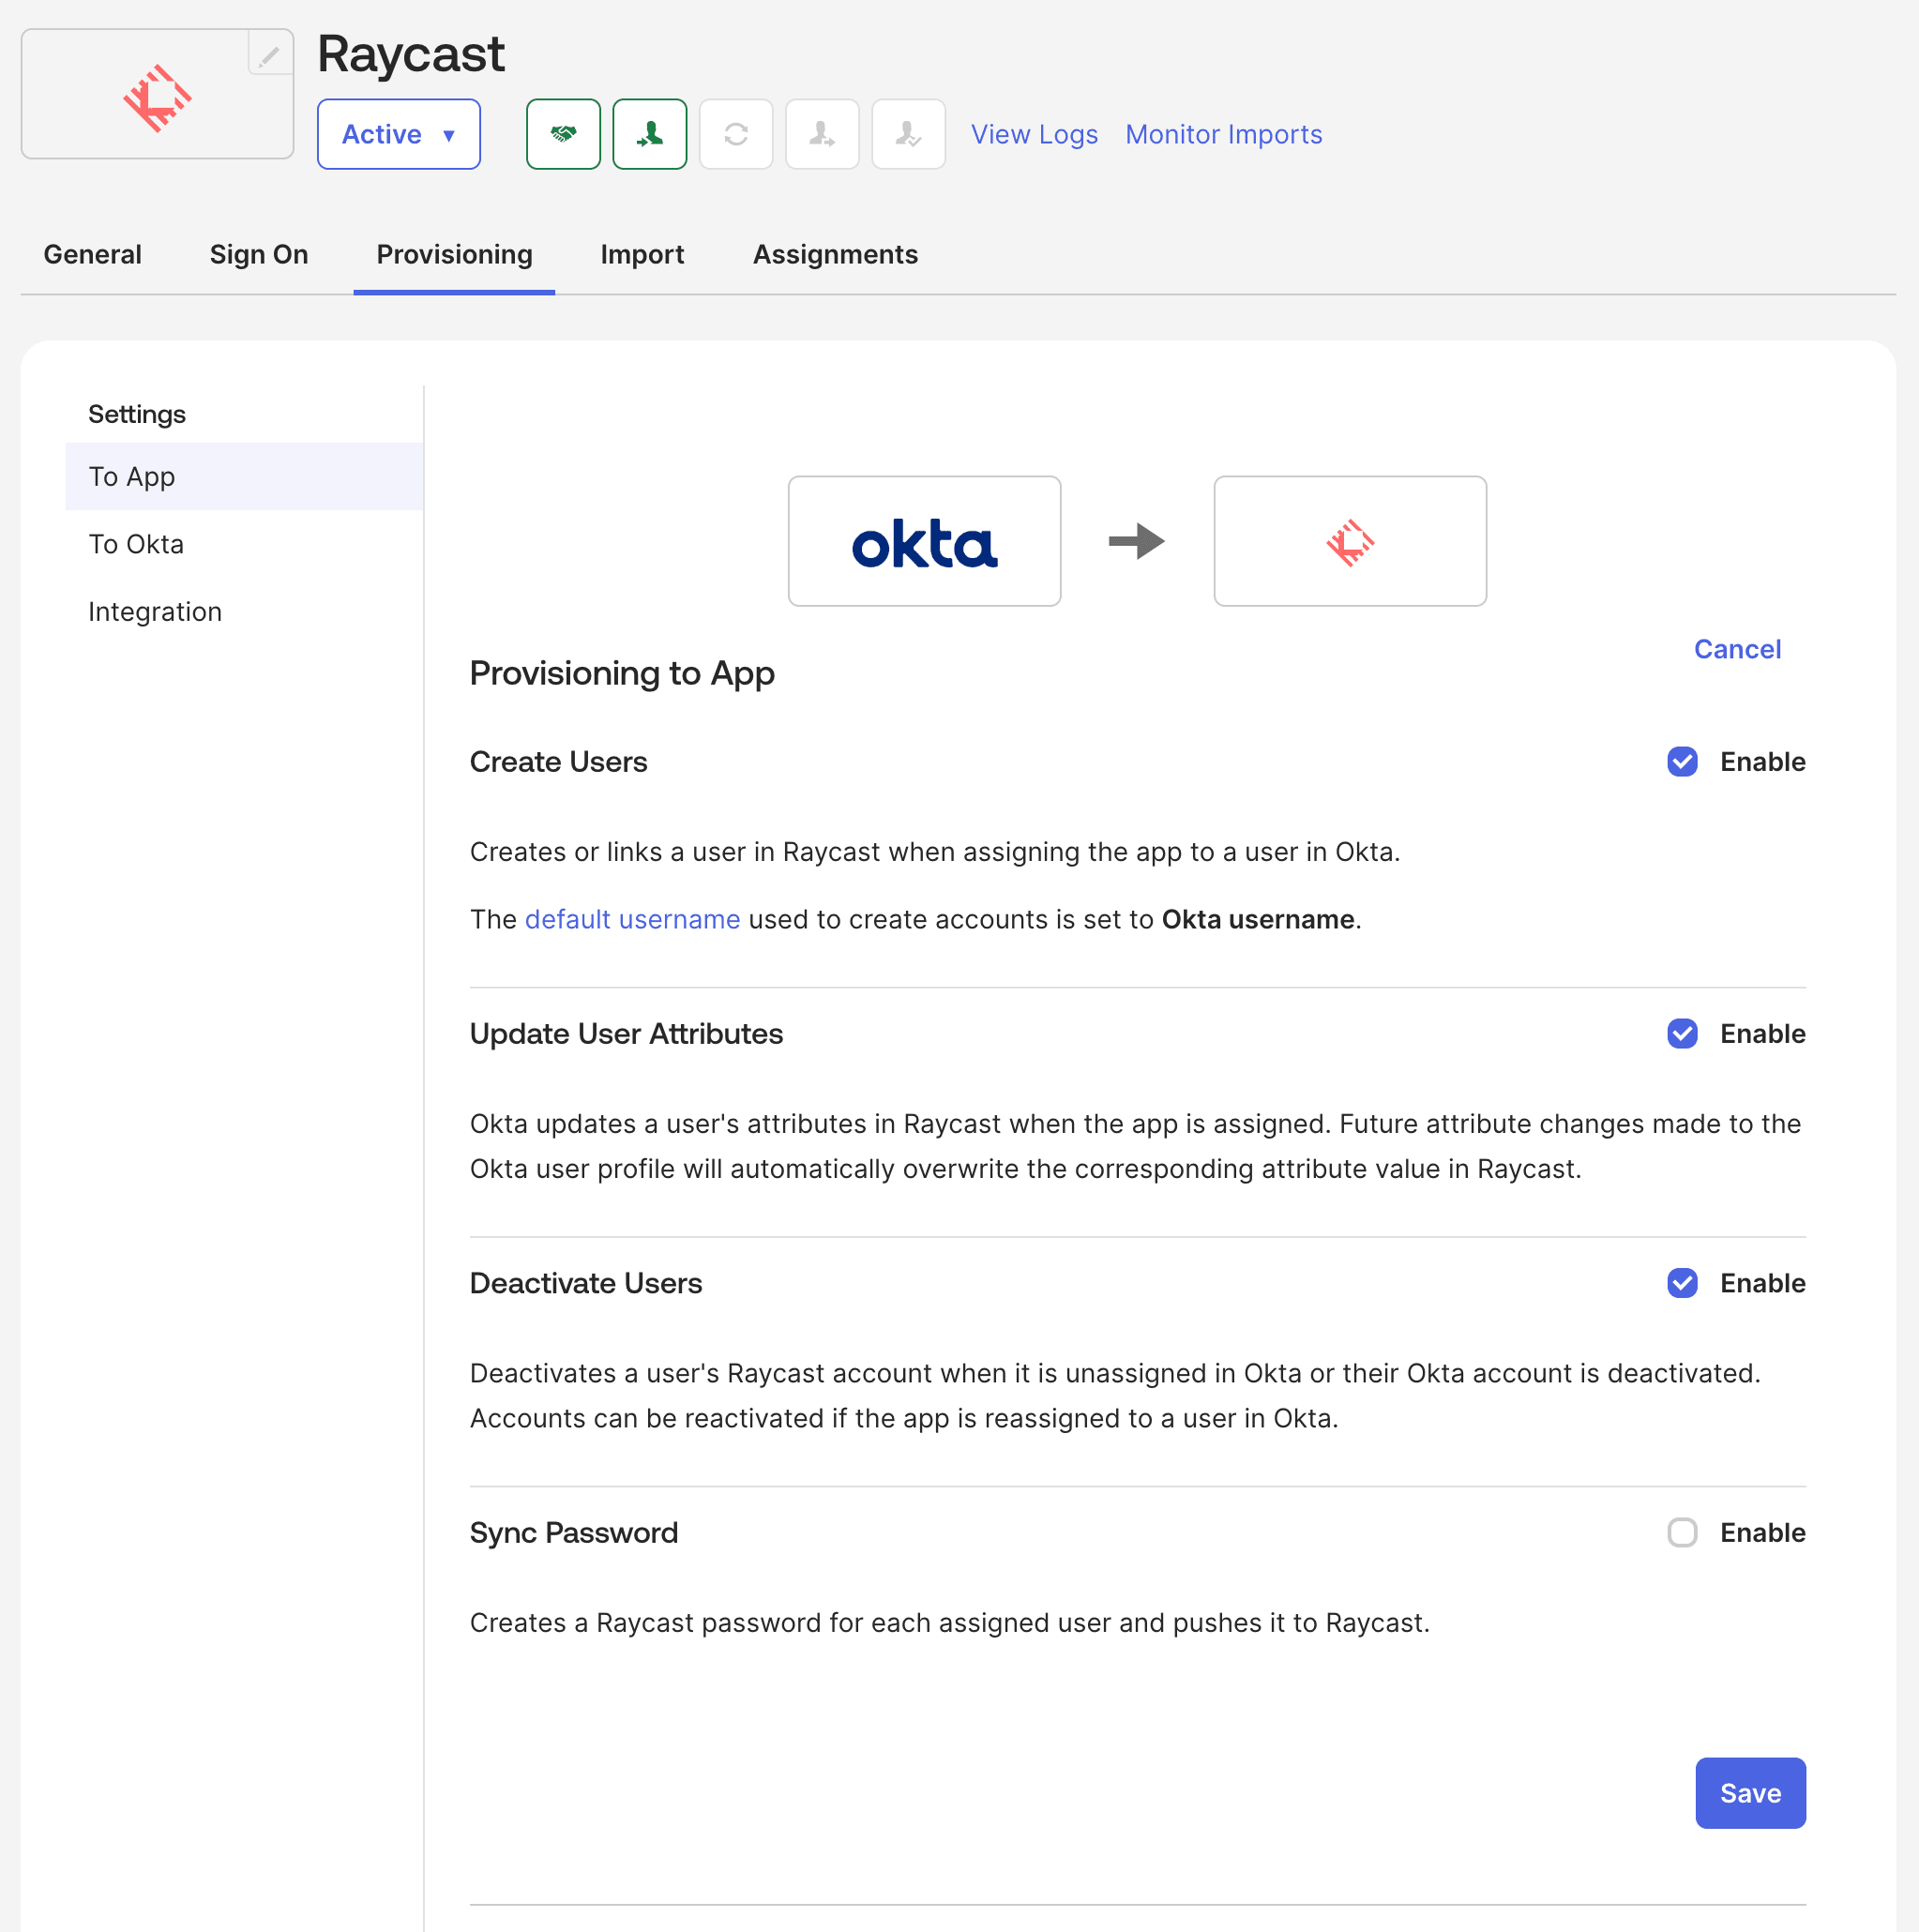Click the user-verified status icon
The width and height of the screenshot is (1919, 1932).
[x=908, y=134]
